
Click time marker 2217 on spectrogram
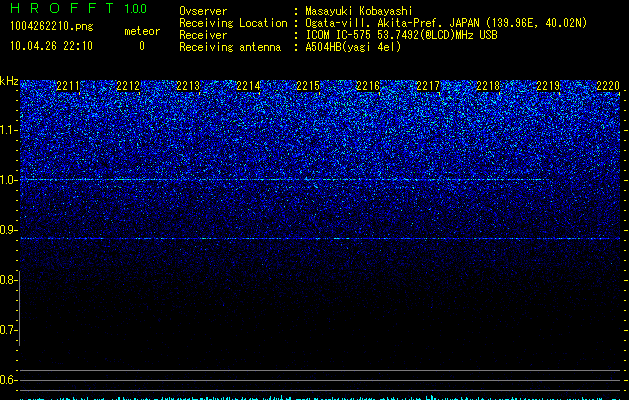(x=428, y=86)
